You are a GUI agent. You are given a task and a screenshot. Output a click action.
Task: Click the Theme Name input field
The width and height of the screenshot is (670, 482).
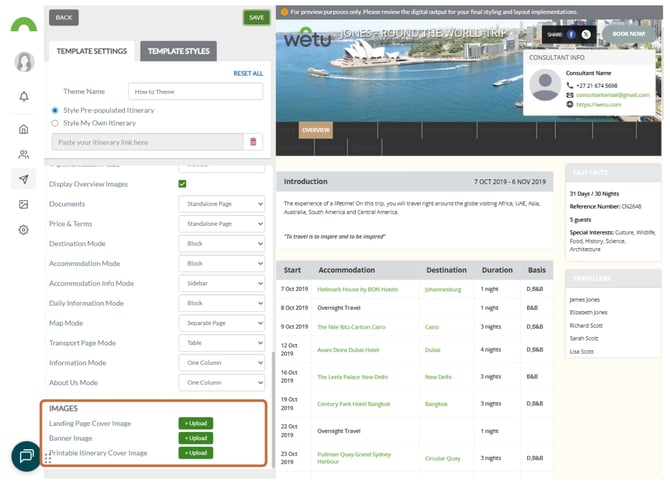coord(195,91)
